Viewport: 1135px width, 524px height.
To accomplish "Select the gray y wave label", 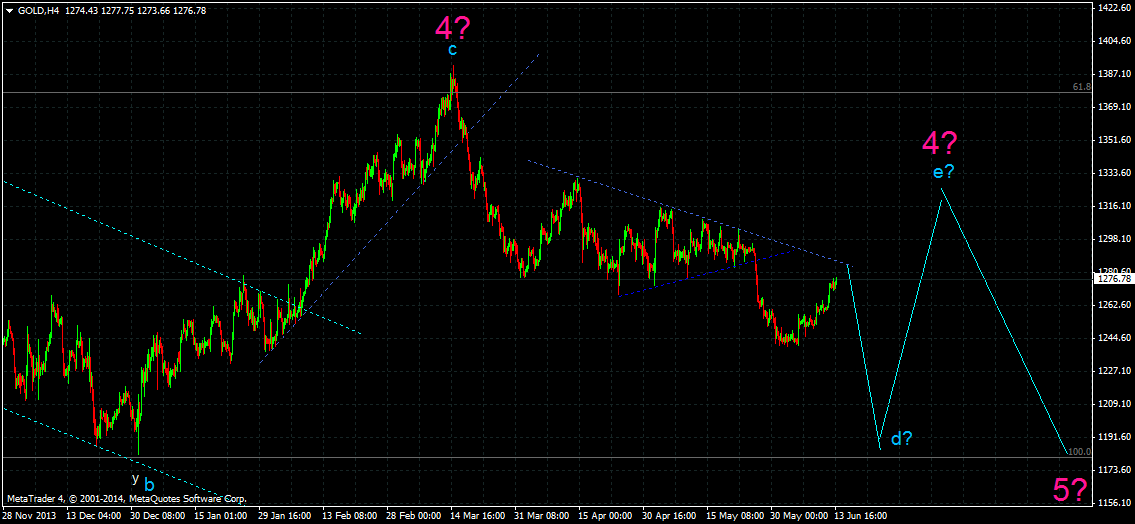I will click(135, 478).
